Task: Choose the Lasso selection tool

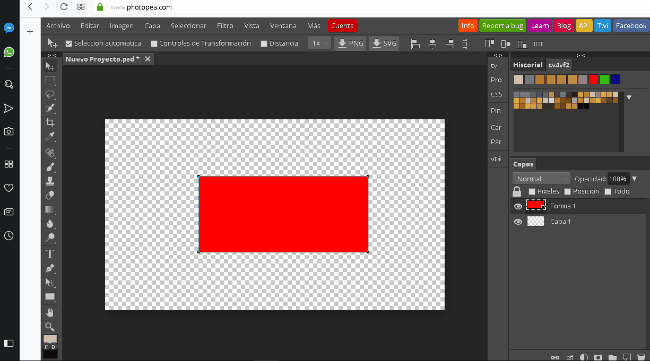Action: [x=50, y=94]
